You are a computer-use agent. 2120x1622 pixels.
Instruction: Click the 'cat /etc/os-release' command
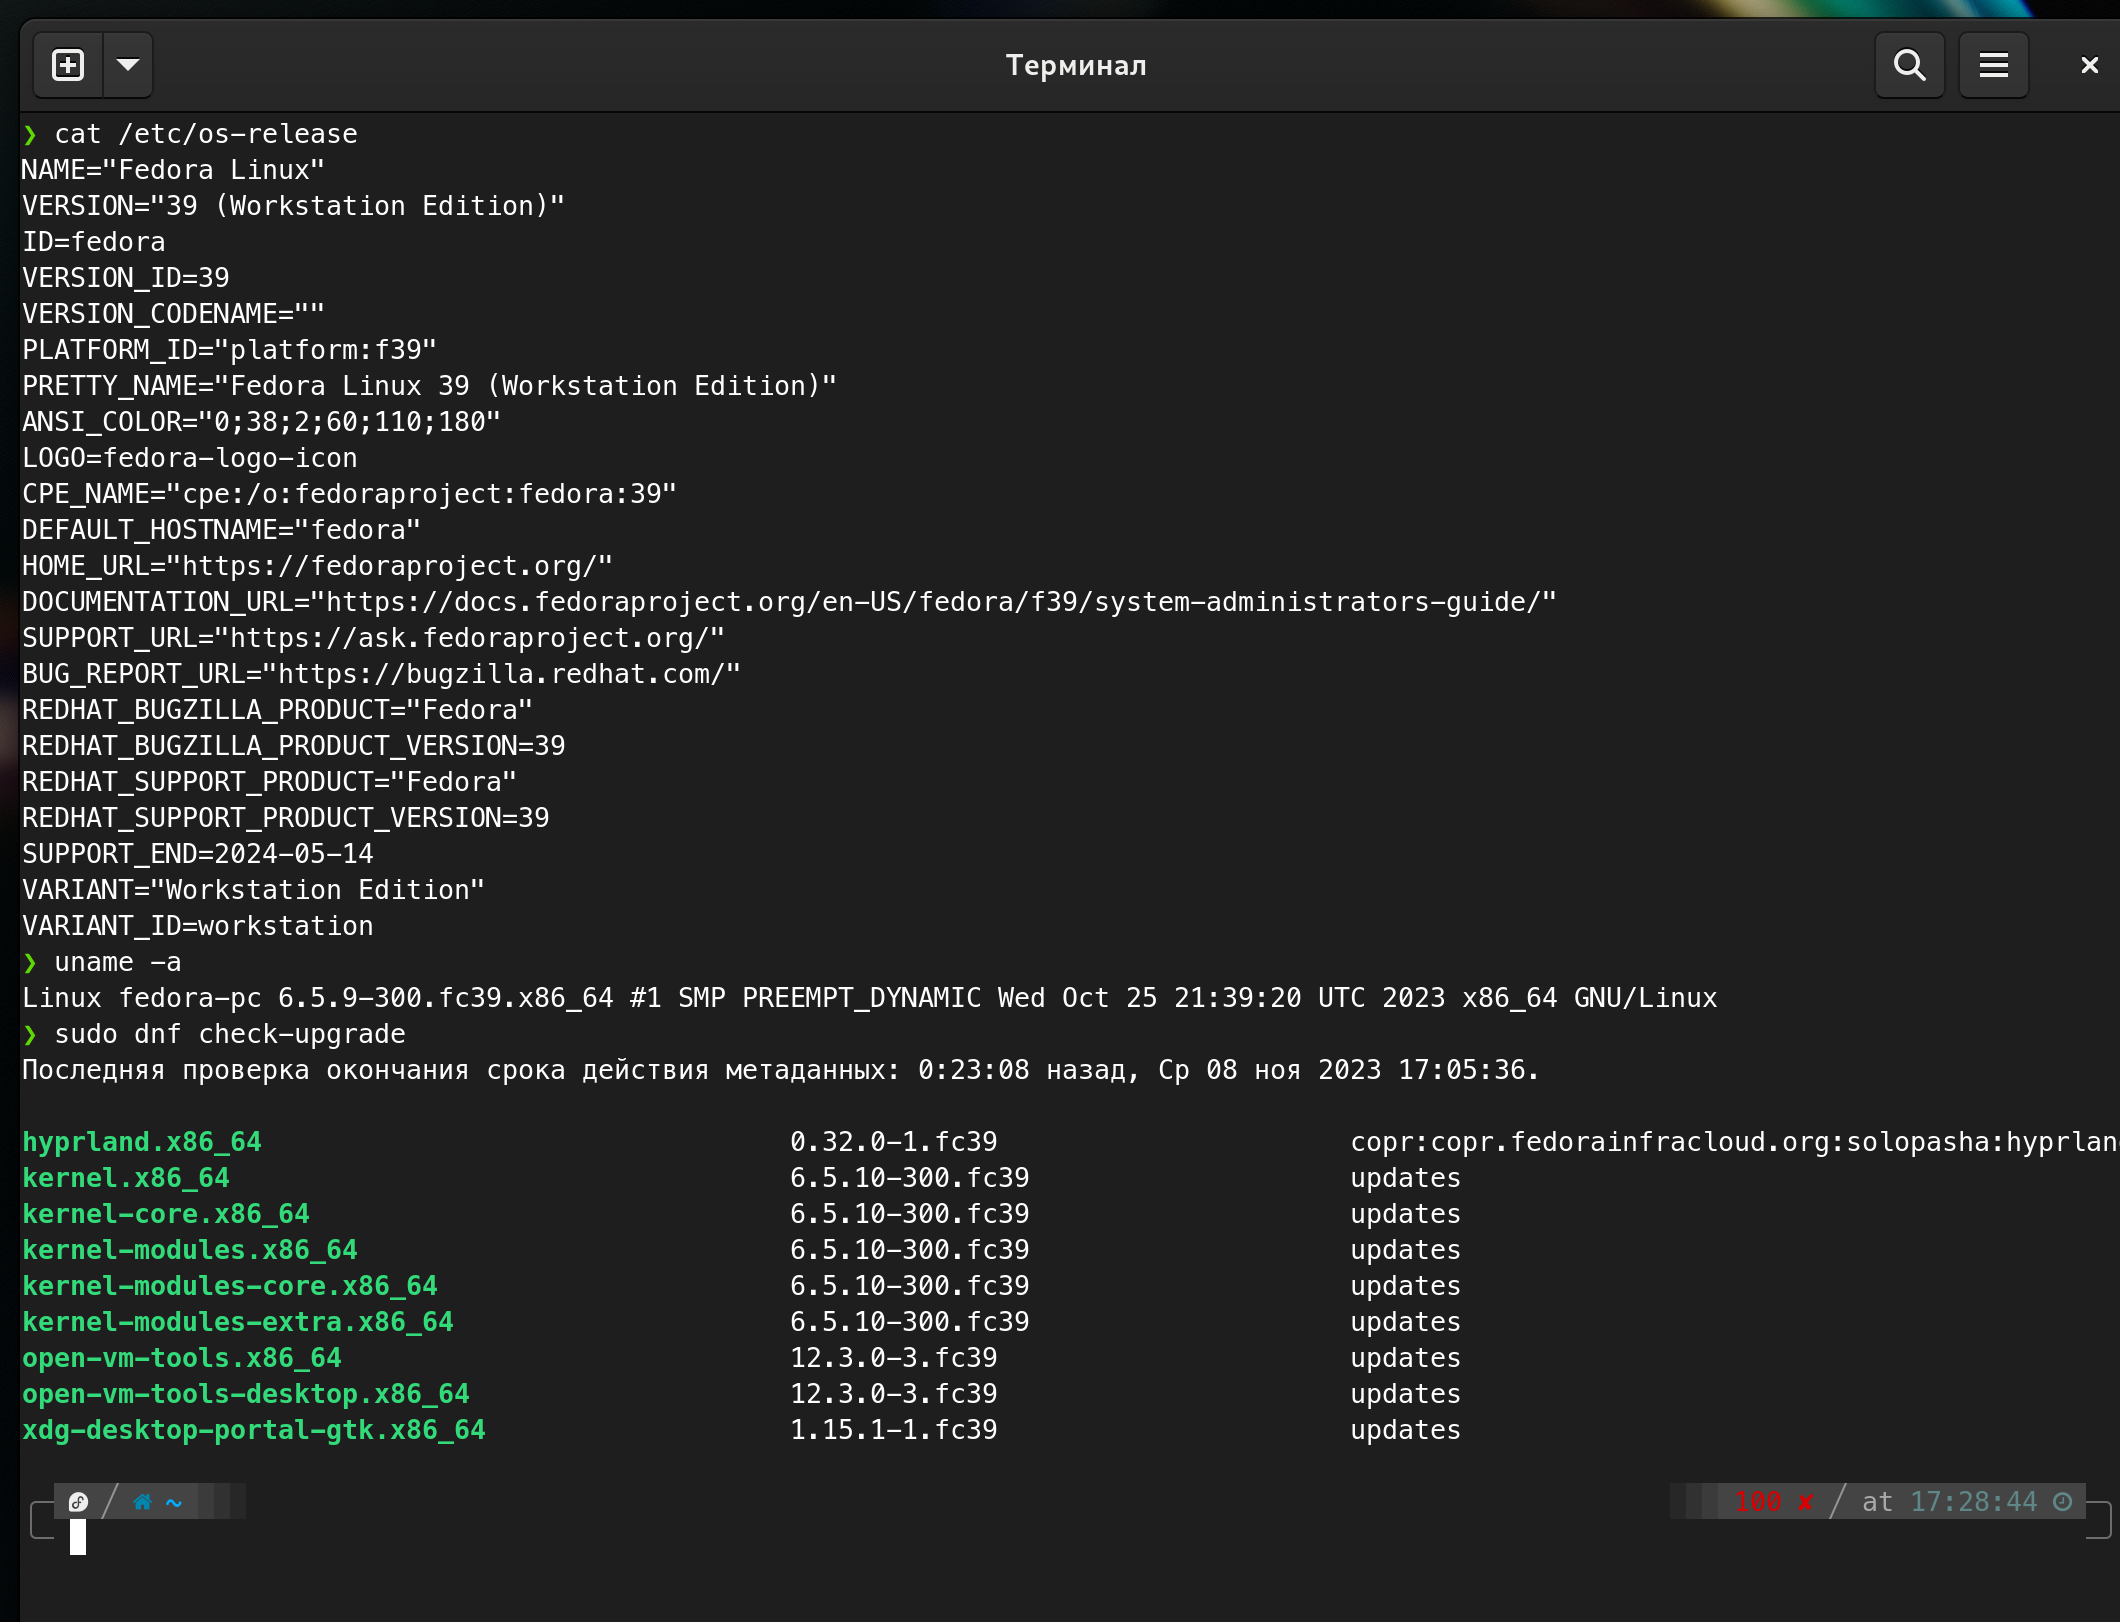[x=206, y=134]
